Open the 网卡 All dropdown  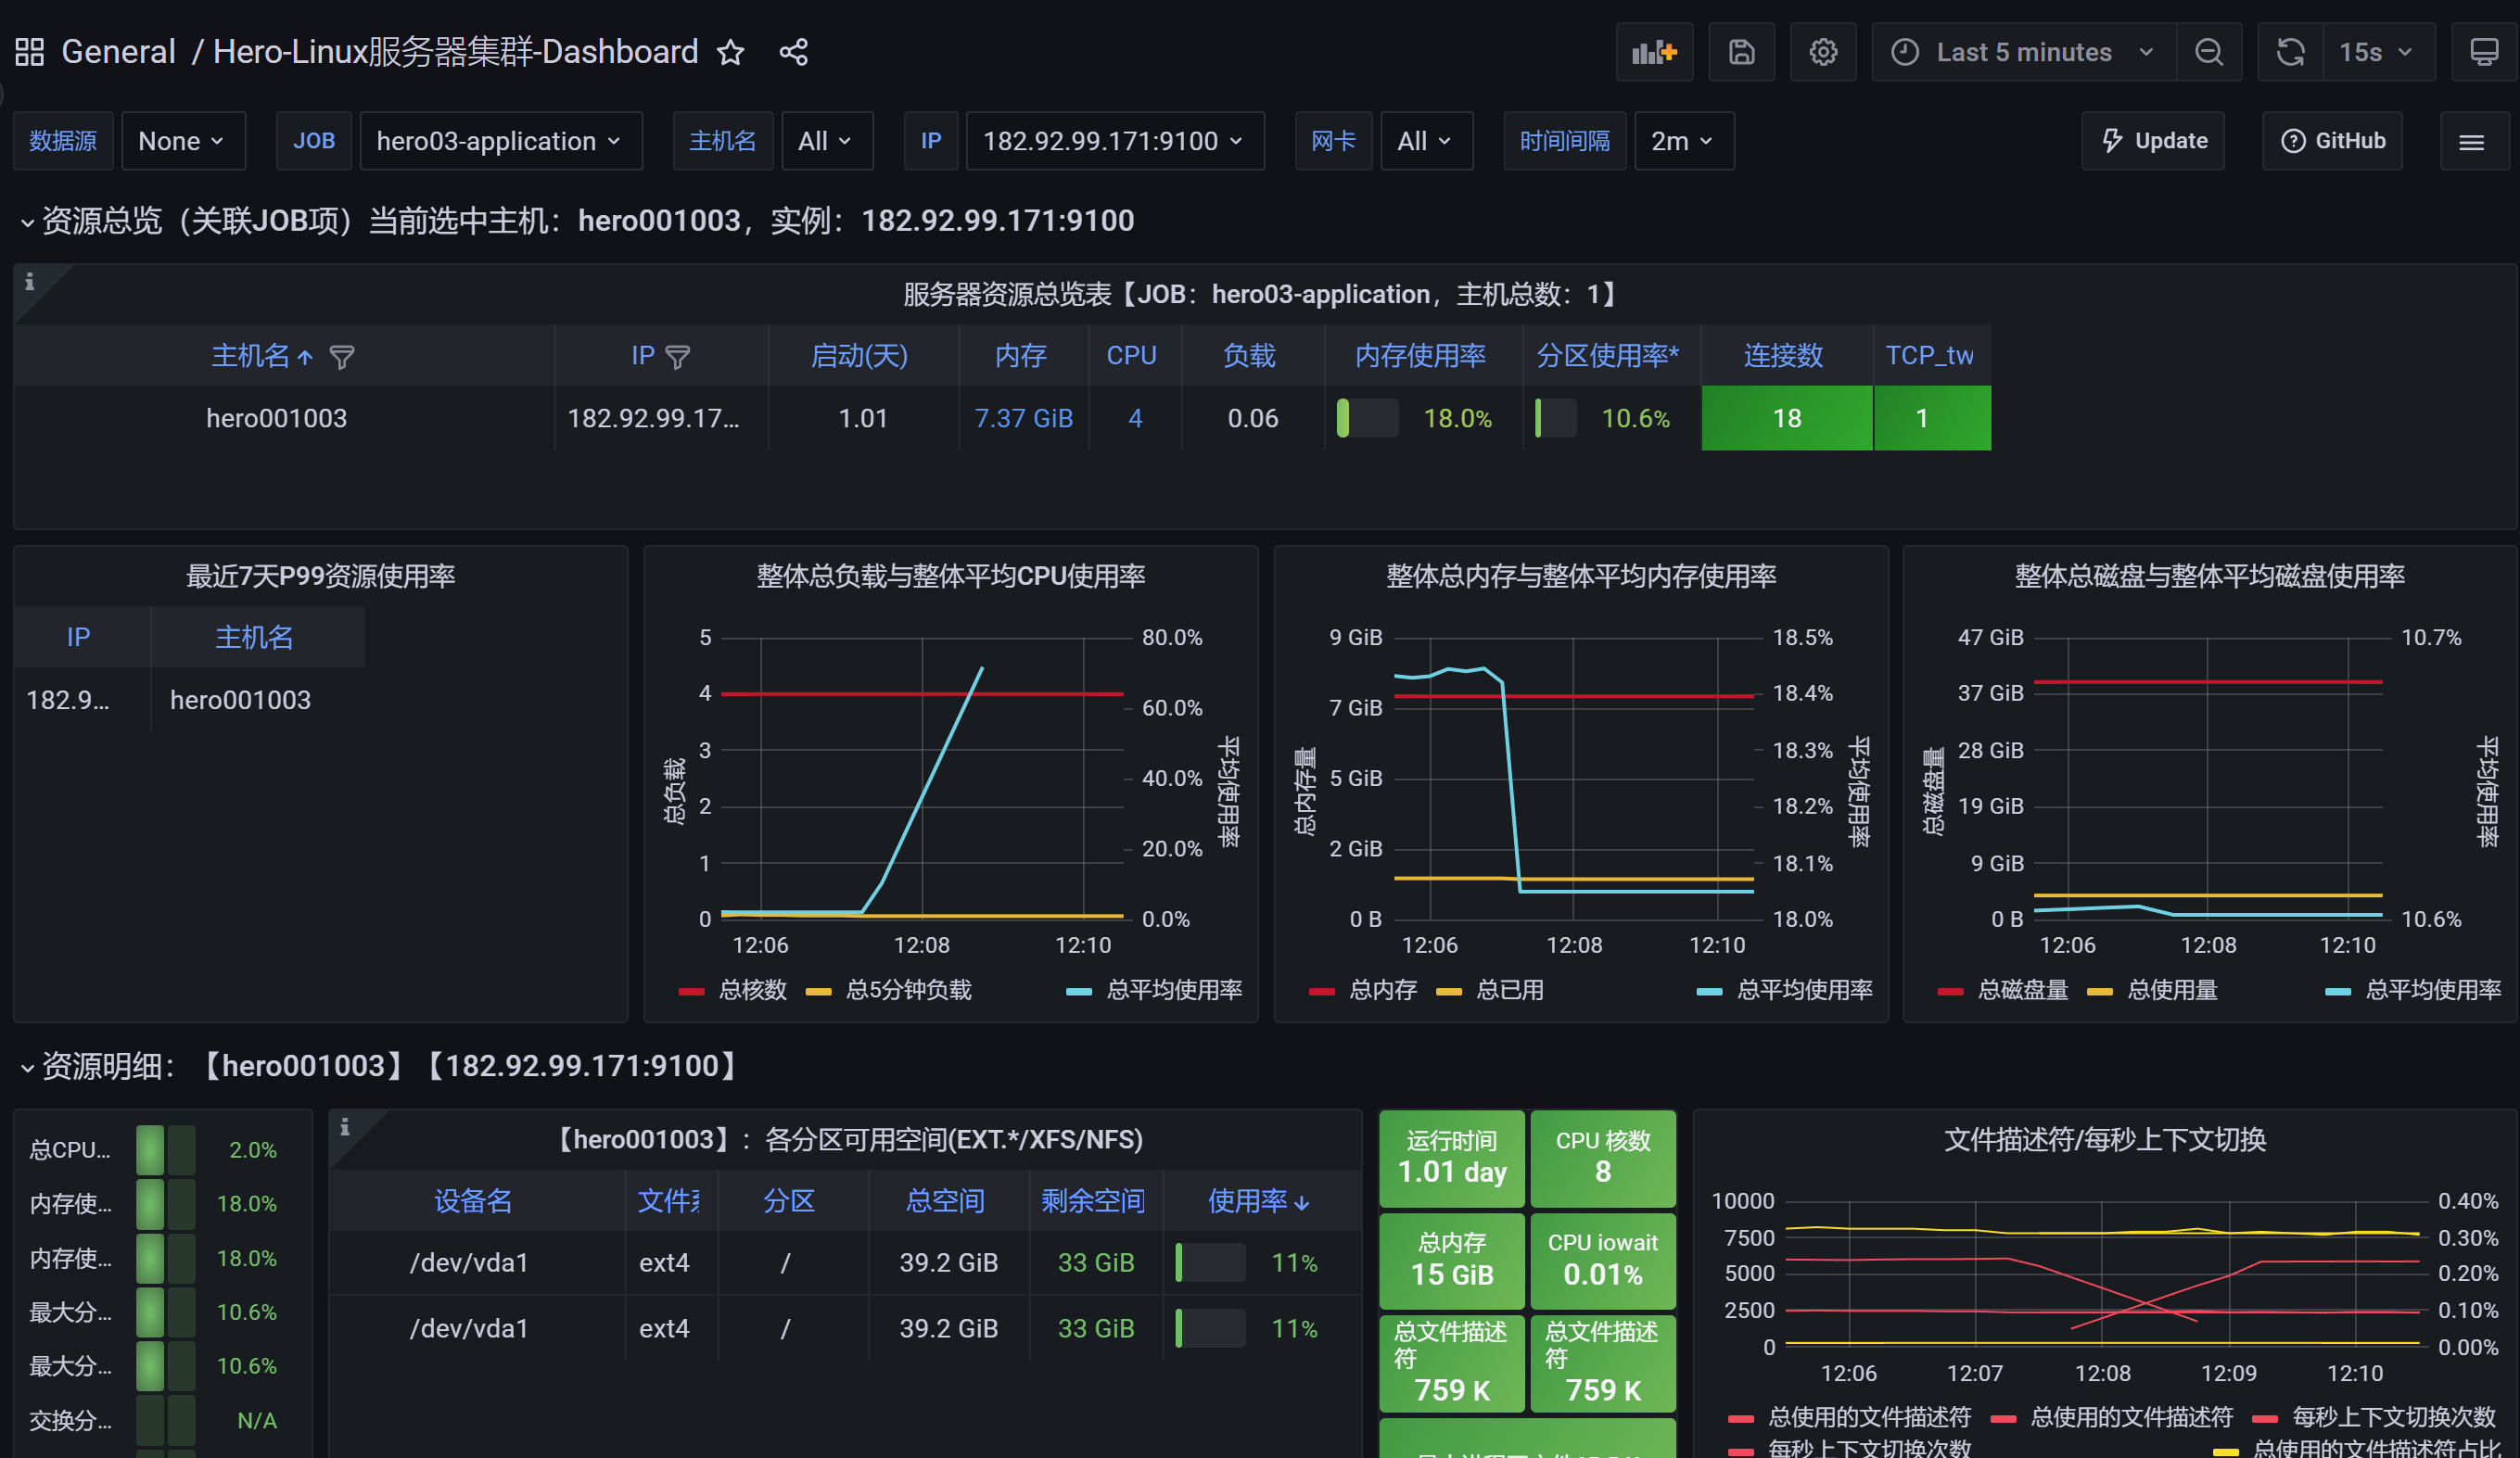(x=1425, y=141)
